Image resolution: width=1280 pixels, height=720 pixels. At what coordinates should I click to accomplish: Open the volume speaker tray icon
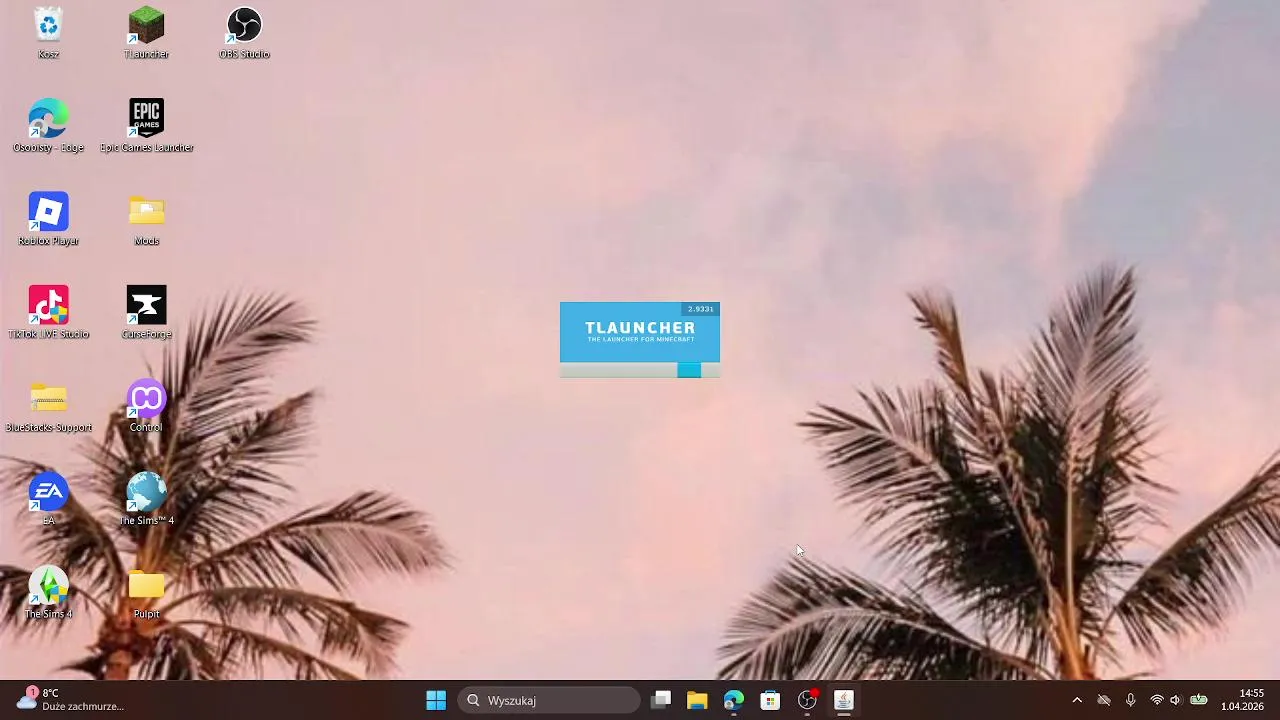[x=1176, y=700]
